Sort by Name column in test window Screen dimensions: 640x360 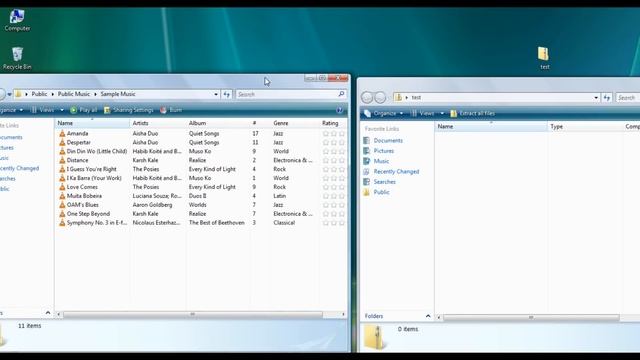pyautogui.click(x=491, y=127)
